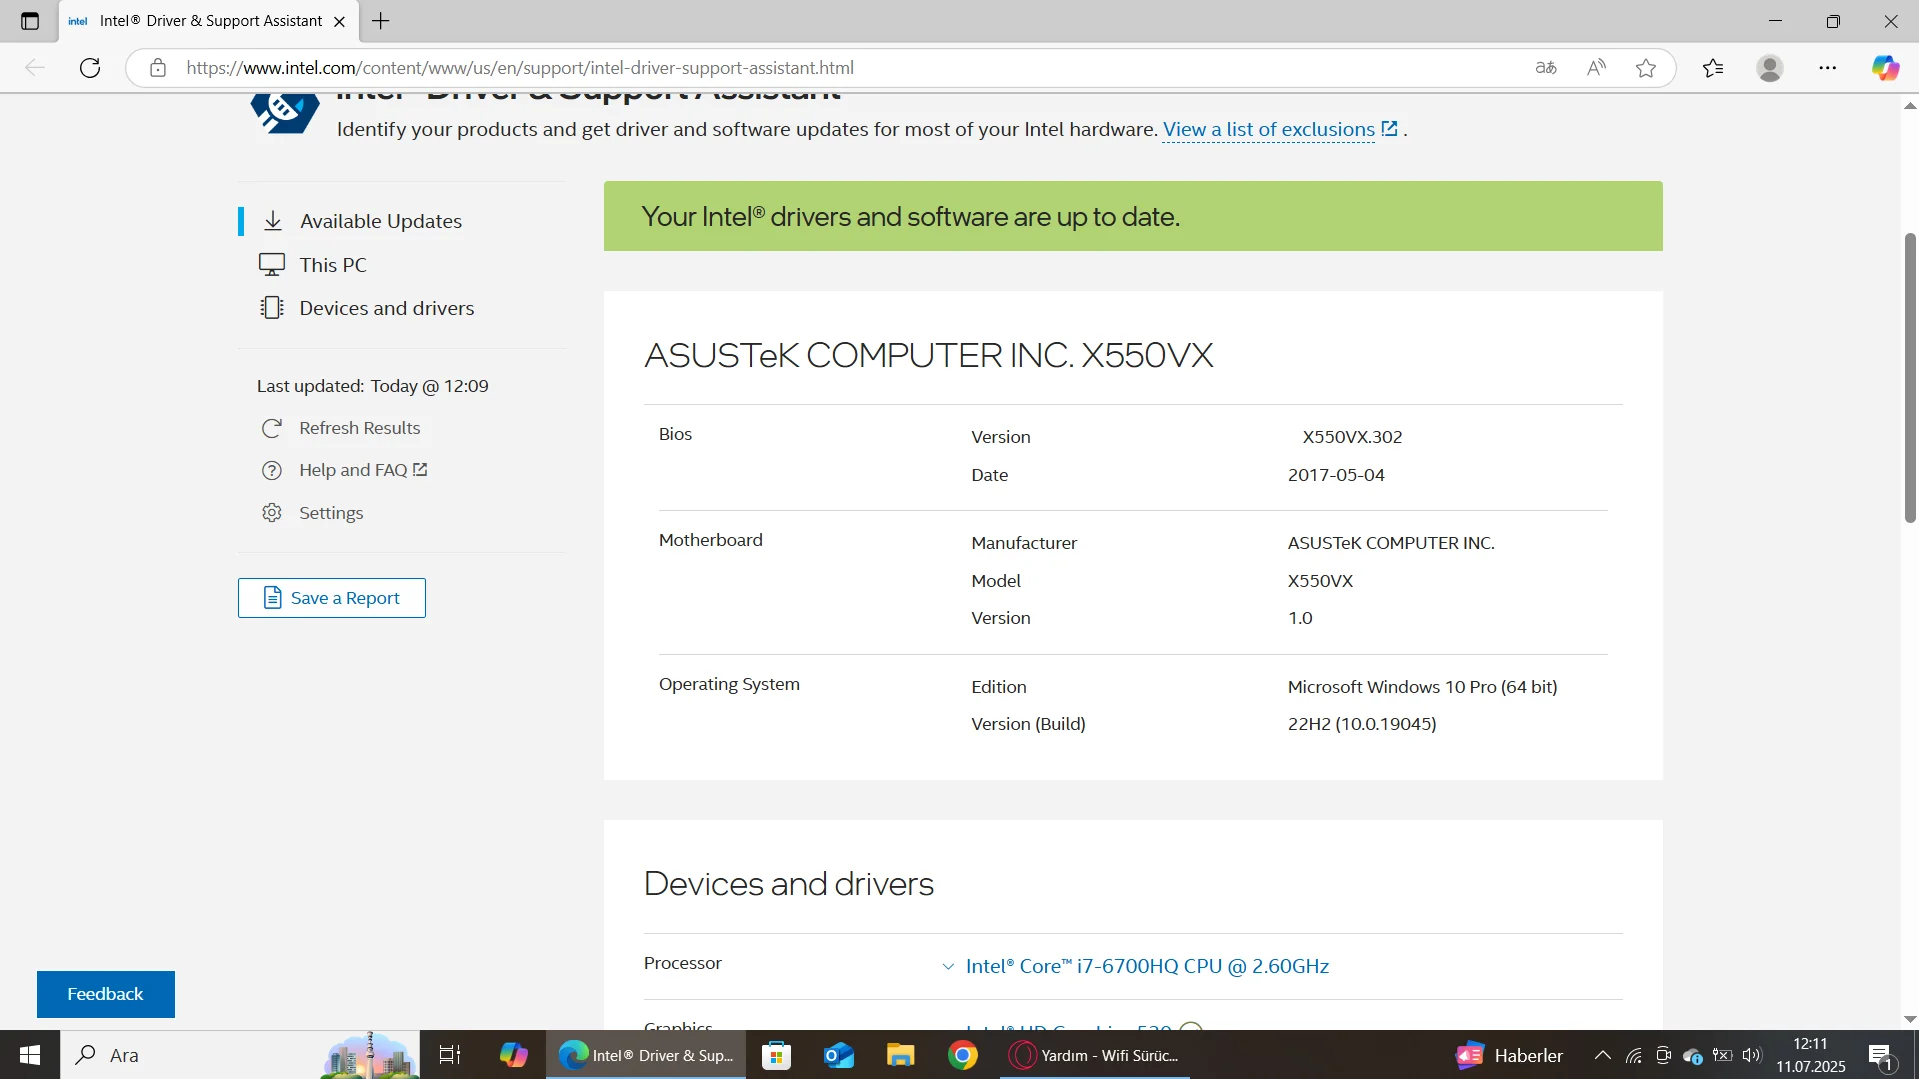1919x1079 pixels.
Task: Launch Copilot from the taskbar
Action: click(514, 1055)
